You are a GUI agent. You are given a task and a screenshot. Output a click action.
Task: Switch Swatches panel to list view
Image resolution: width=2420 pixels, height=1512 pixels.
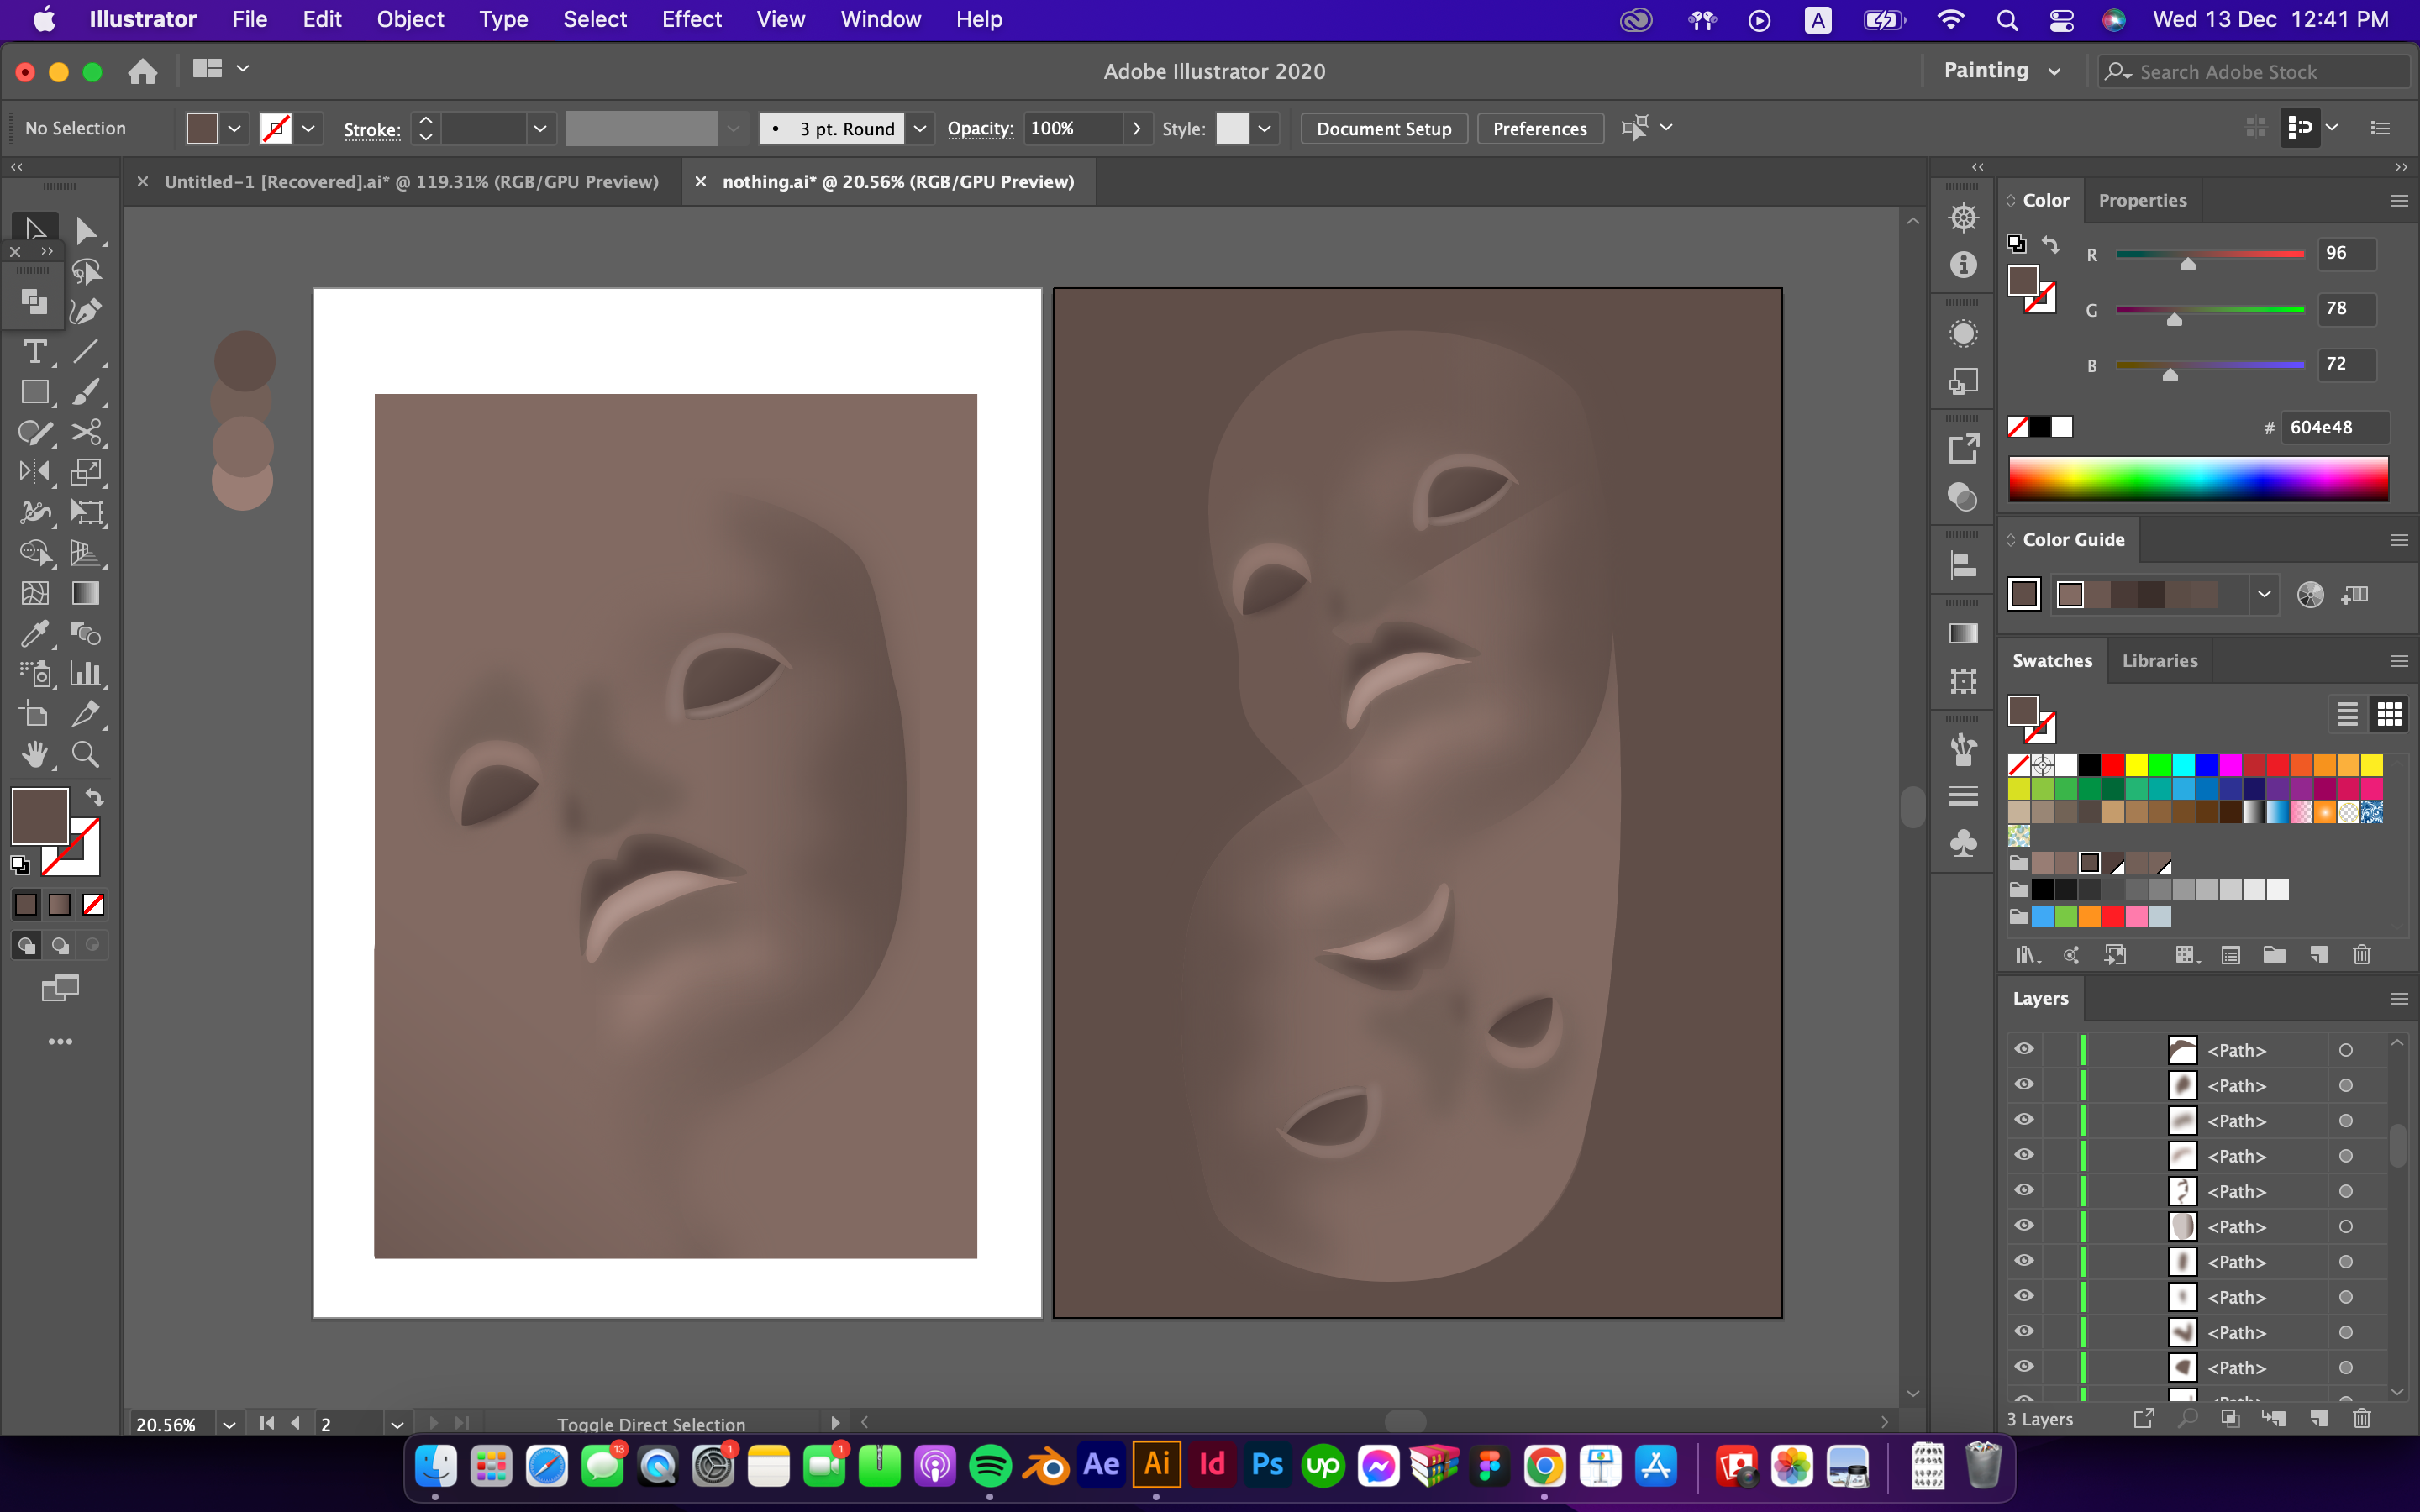(2347, 714)
